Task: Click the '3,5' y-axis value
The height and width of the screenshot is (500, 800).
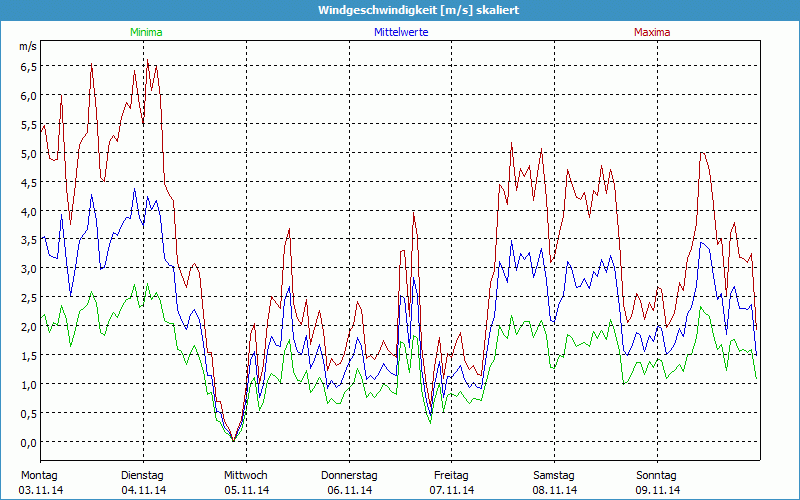Action: (x=29, y=240)
